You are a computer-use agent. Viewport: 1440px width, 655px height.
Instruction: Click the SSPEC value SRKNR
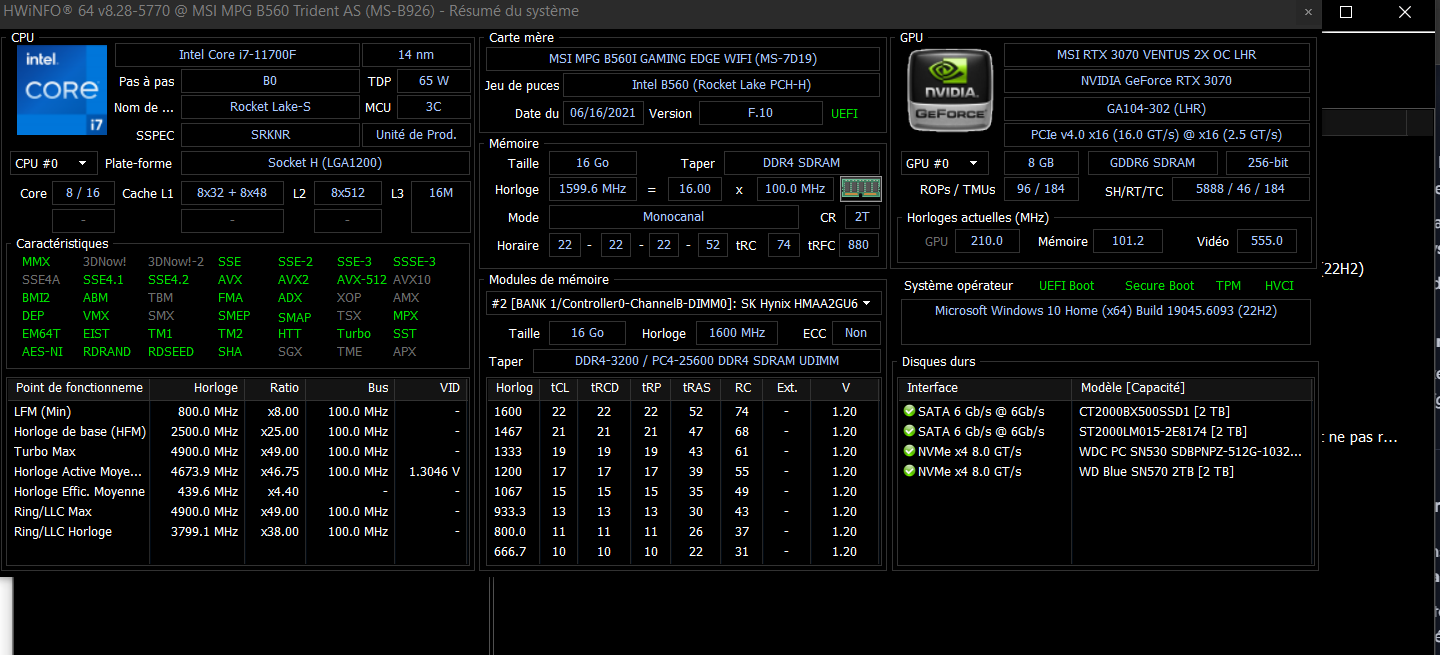(x=270, y=135)
